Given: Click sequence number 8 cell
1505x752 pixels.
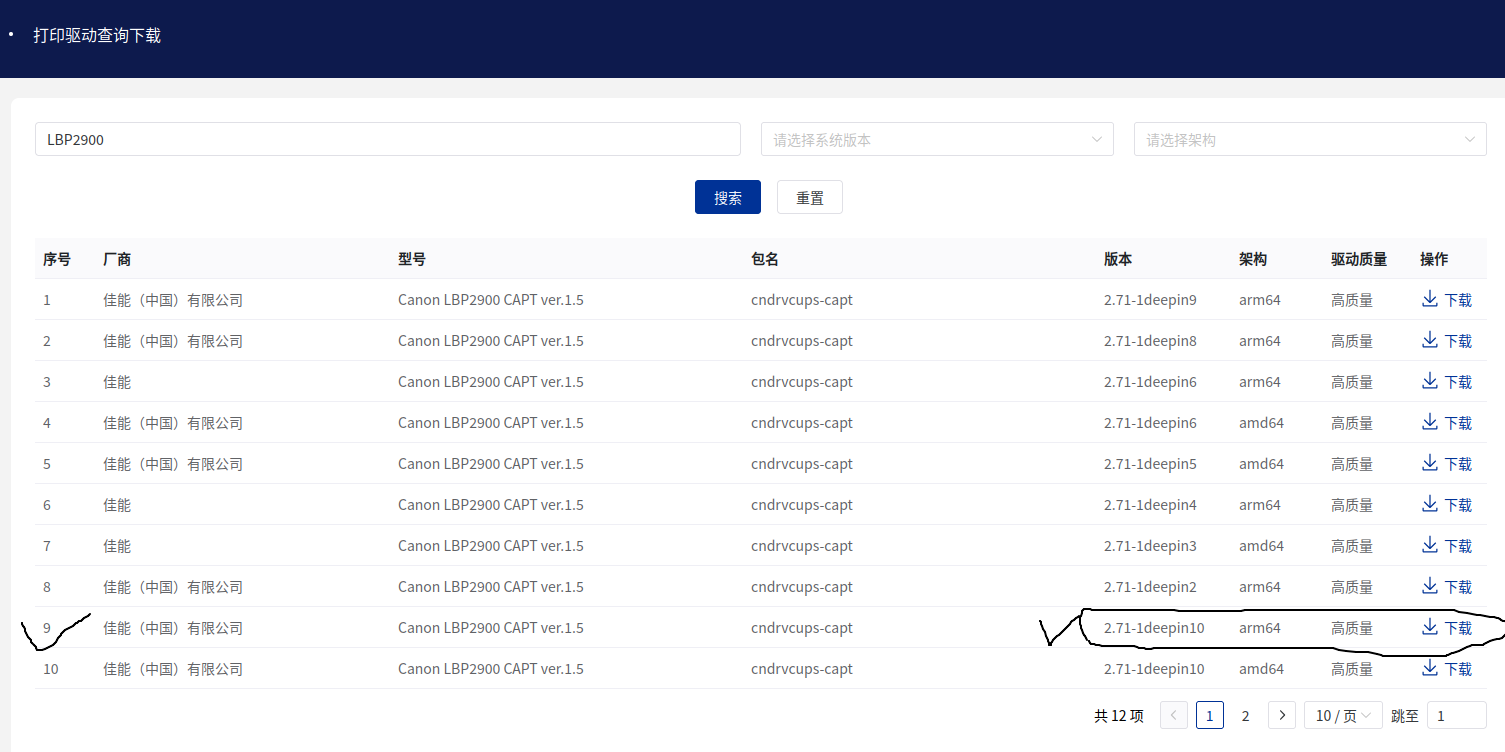Looking at the screenshot, I should pyautogui.click(x=47, y=587).
